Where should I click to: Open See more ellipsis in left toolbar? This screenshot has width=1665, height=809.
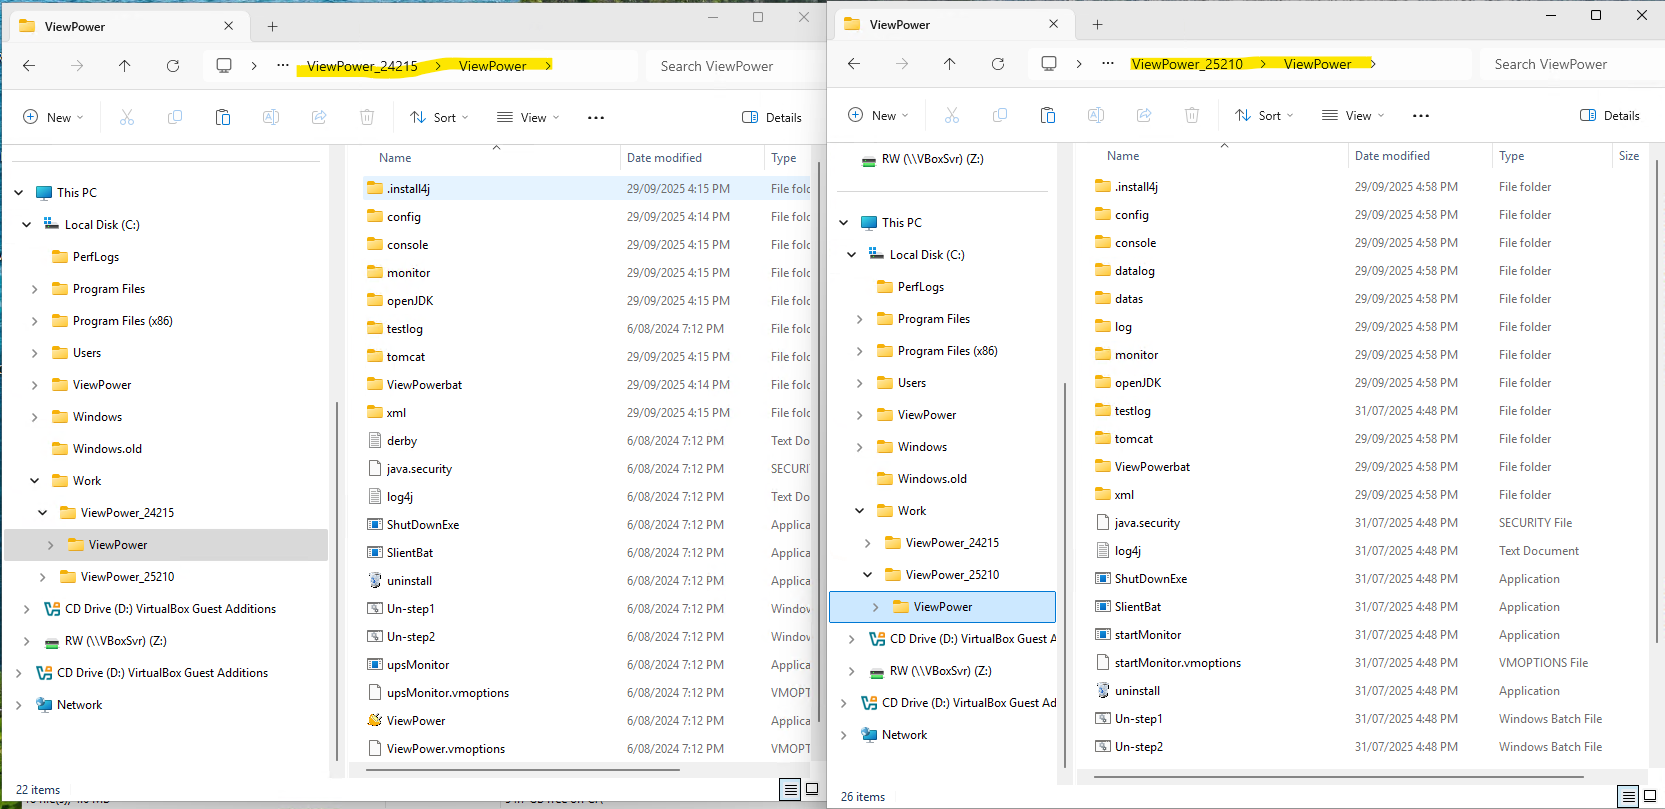coord(596,118)
